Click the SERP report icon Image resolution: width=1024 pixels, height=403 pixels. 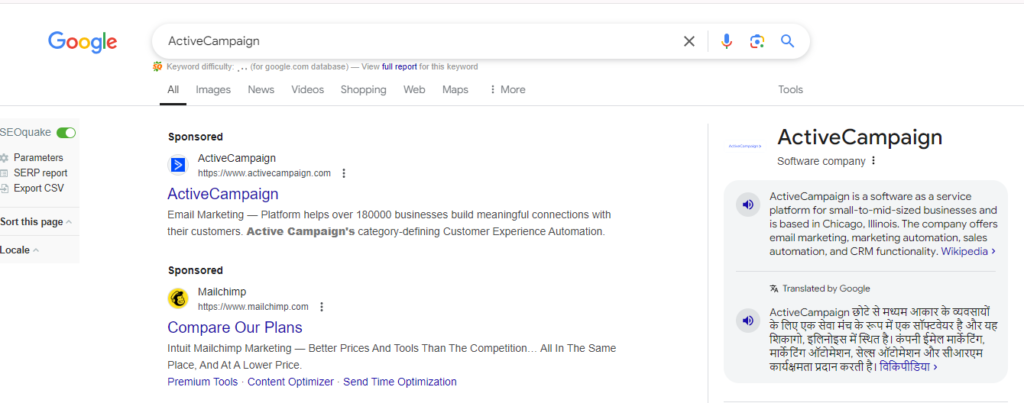point(5,173)
